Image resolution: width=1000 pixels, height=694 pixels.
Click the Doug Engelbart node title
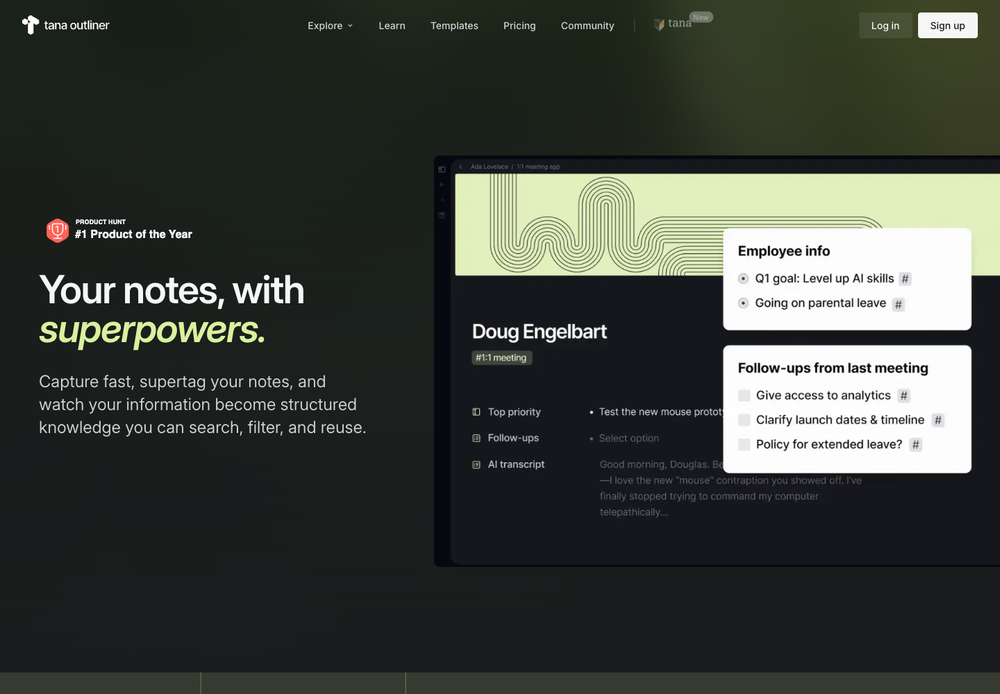(539, 332)
